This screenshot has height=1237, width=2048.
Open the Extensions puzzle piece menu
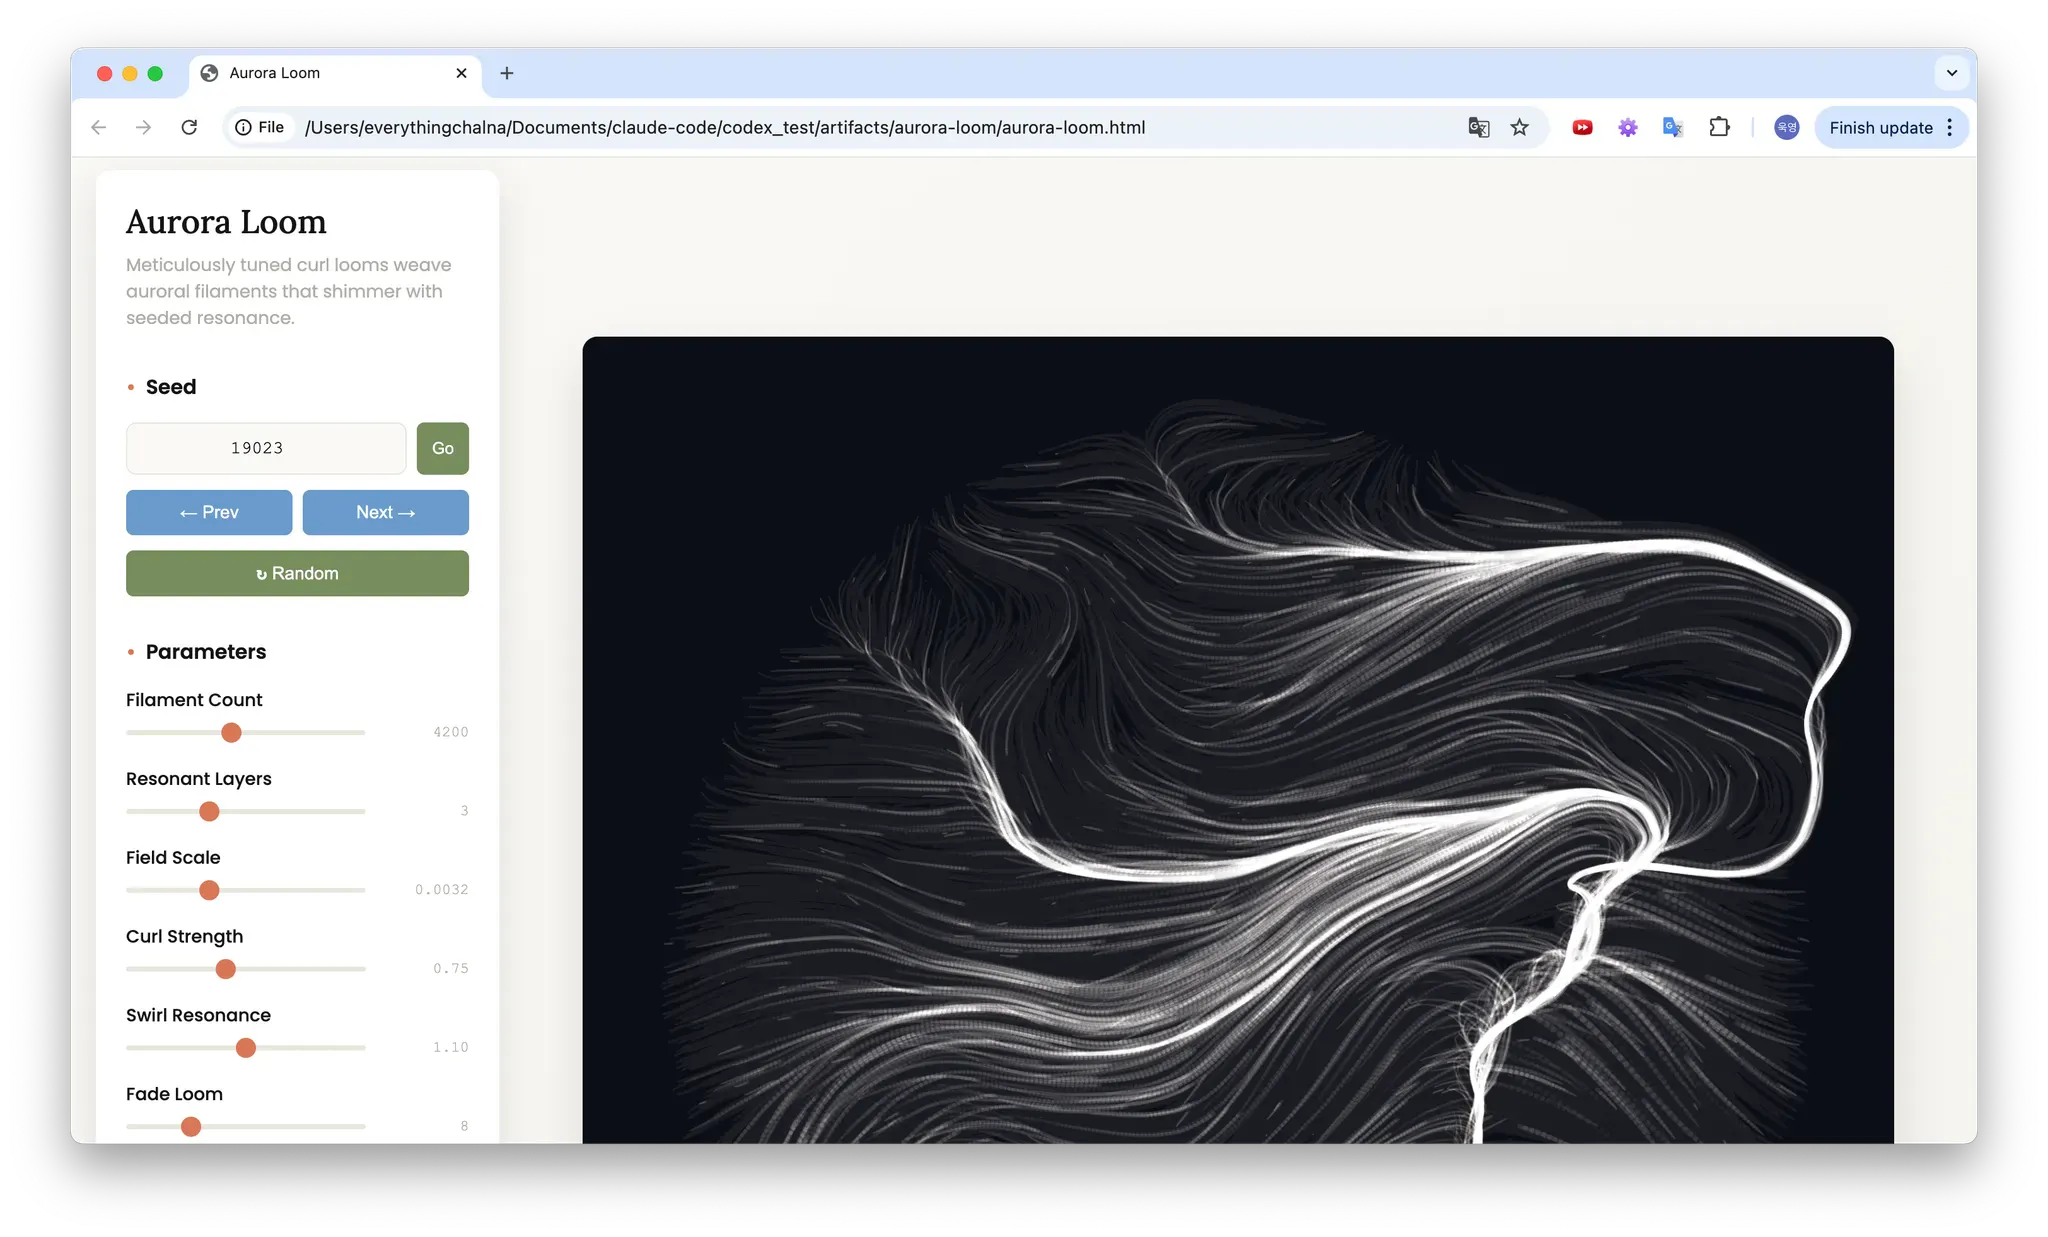coord(1719,127)
